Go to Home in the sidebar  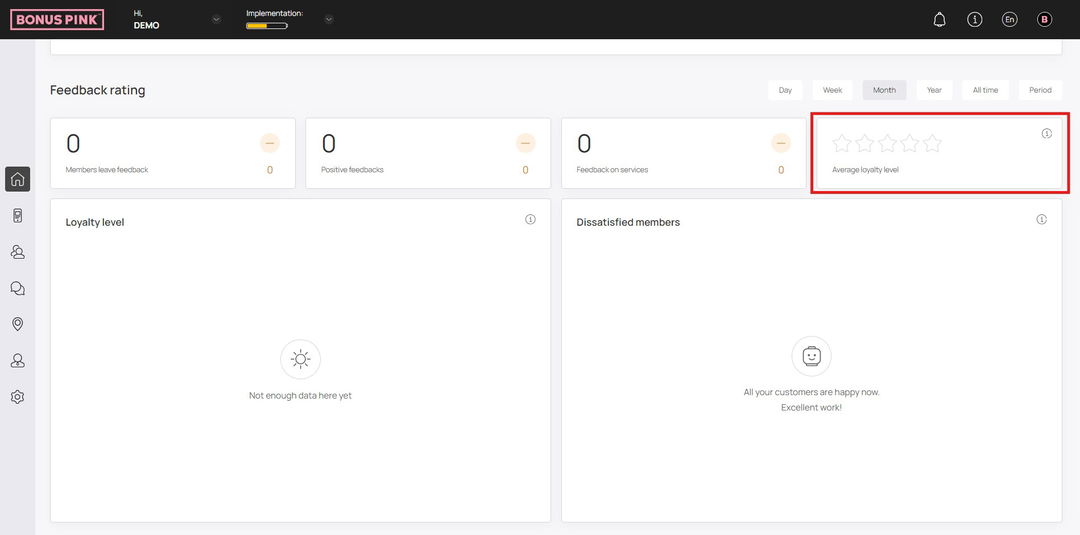18,179
